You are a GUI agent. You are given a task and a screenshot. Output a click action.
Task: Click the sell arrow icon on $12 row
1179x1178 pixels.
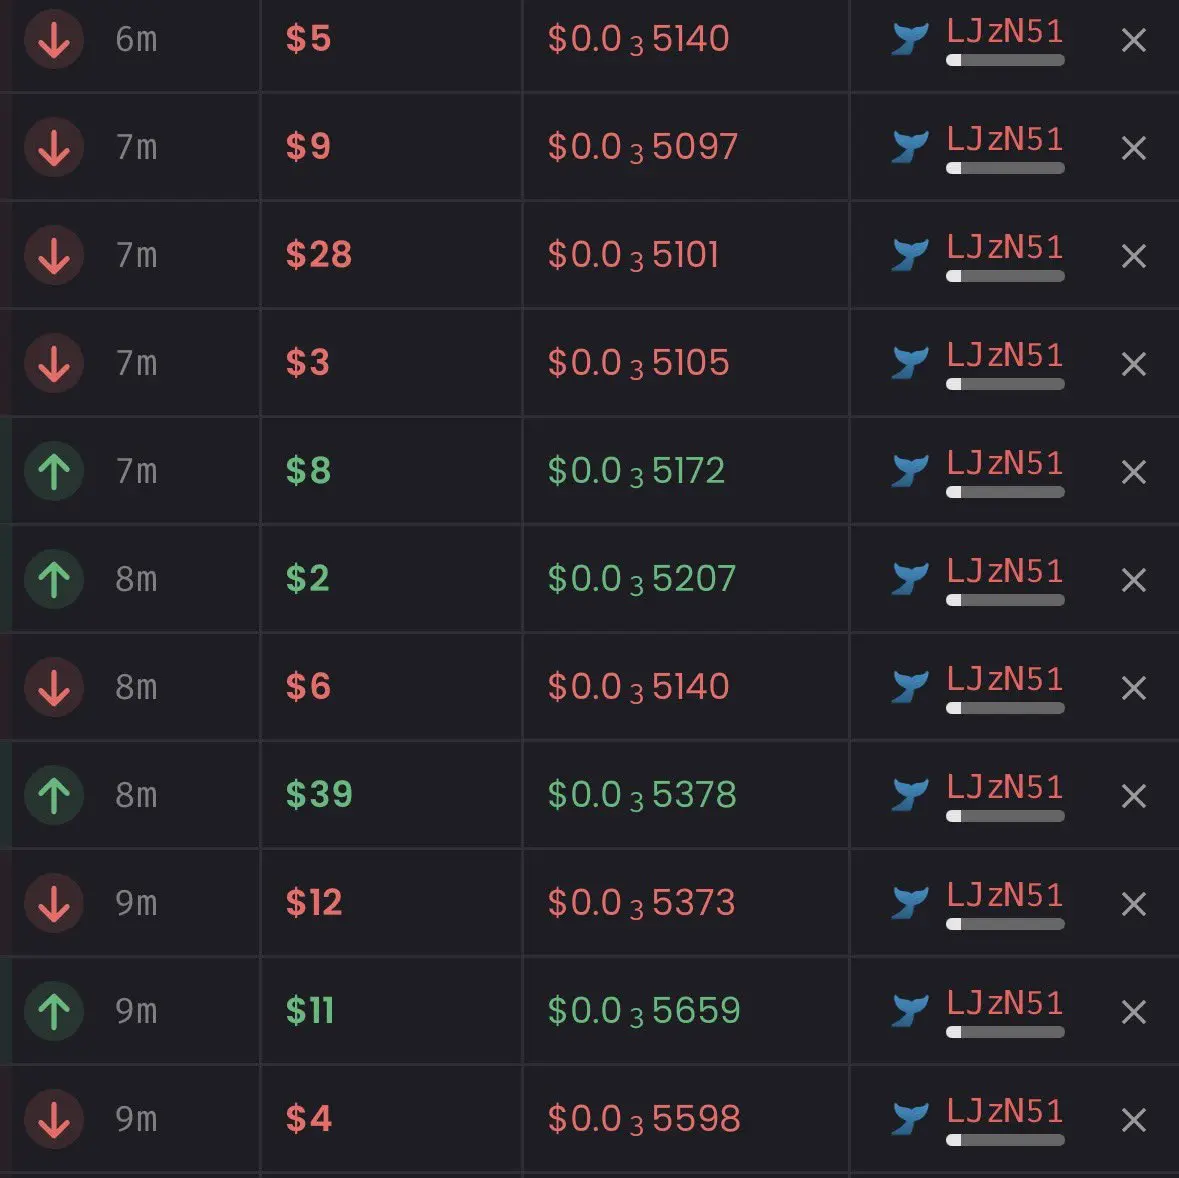pyautogui.click(x=53, y=903)
